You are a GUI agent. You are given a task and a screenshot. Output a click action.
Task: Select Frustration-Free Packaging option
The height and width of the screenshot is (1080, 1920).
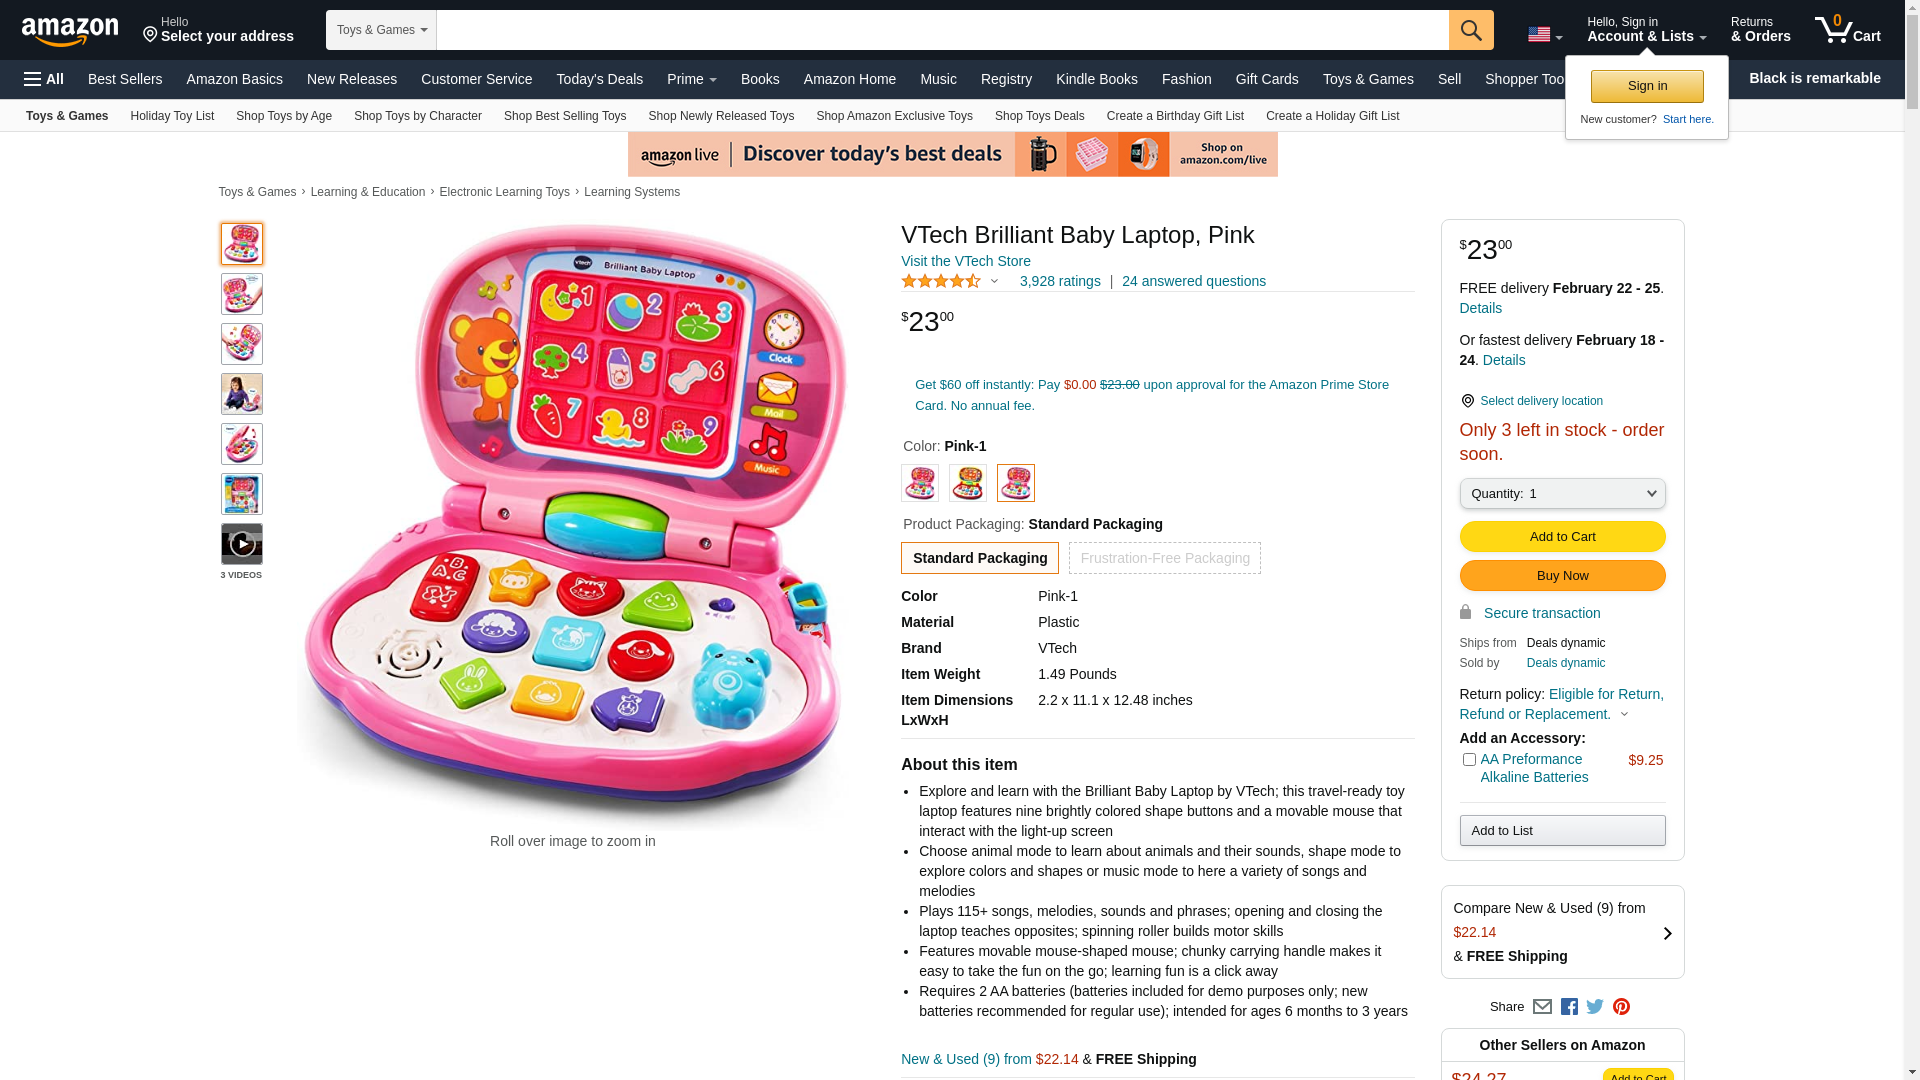click(x=1165, y=558)
